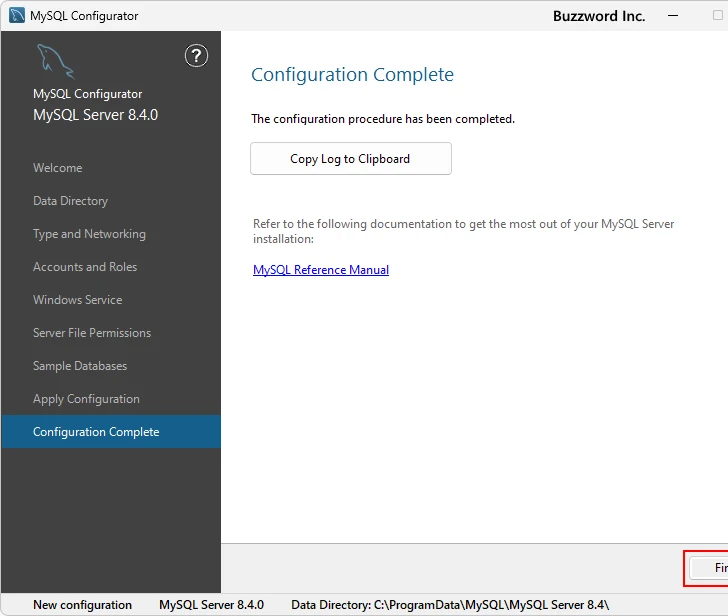
Task: Click the MySQL dolphin logo in sidebar
Action: pyautogui.click(x=55, y=61)
